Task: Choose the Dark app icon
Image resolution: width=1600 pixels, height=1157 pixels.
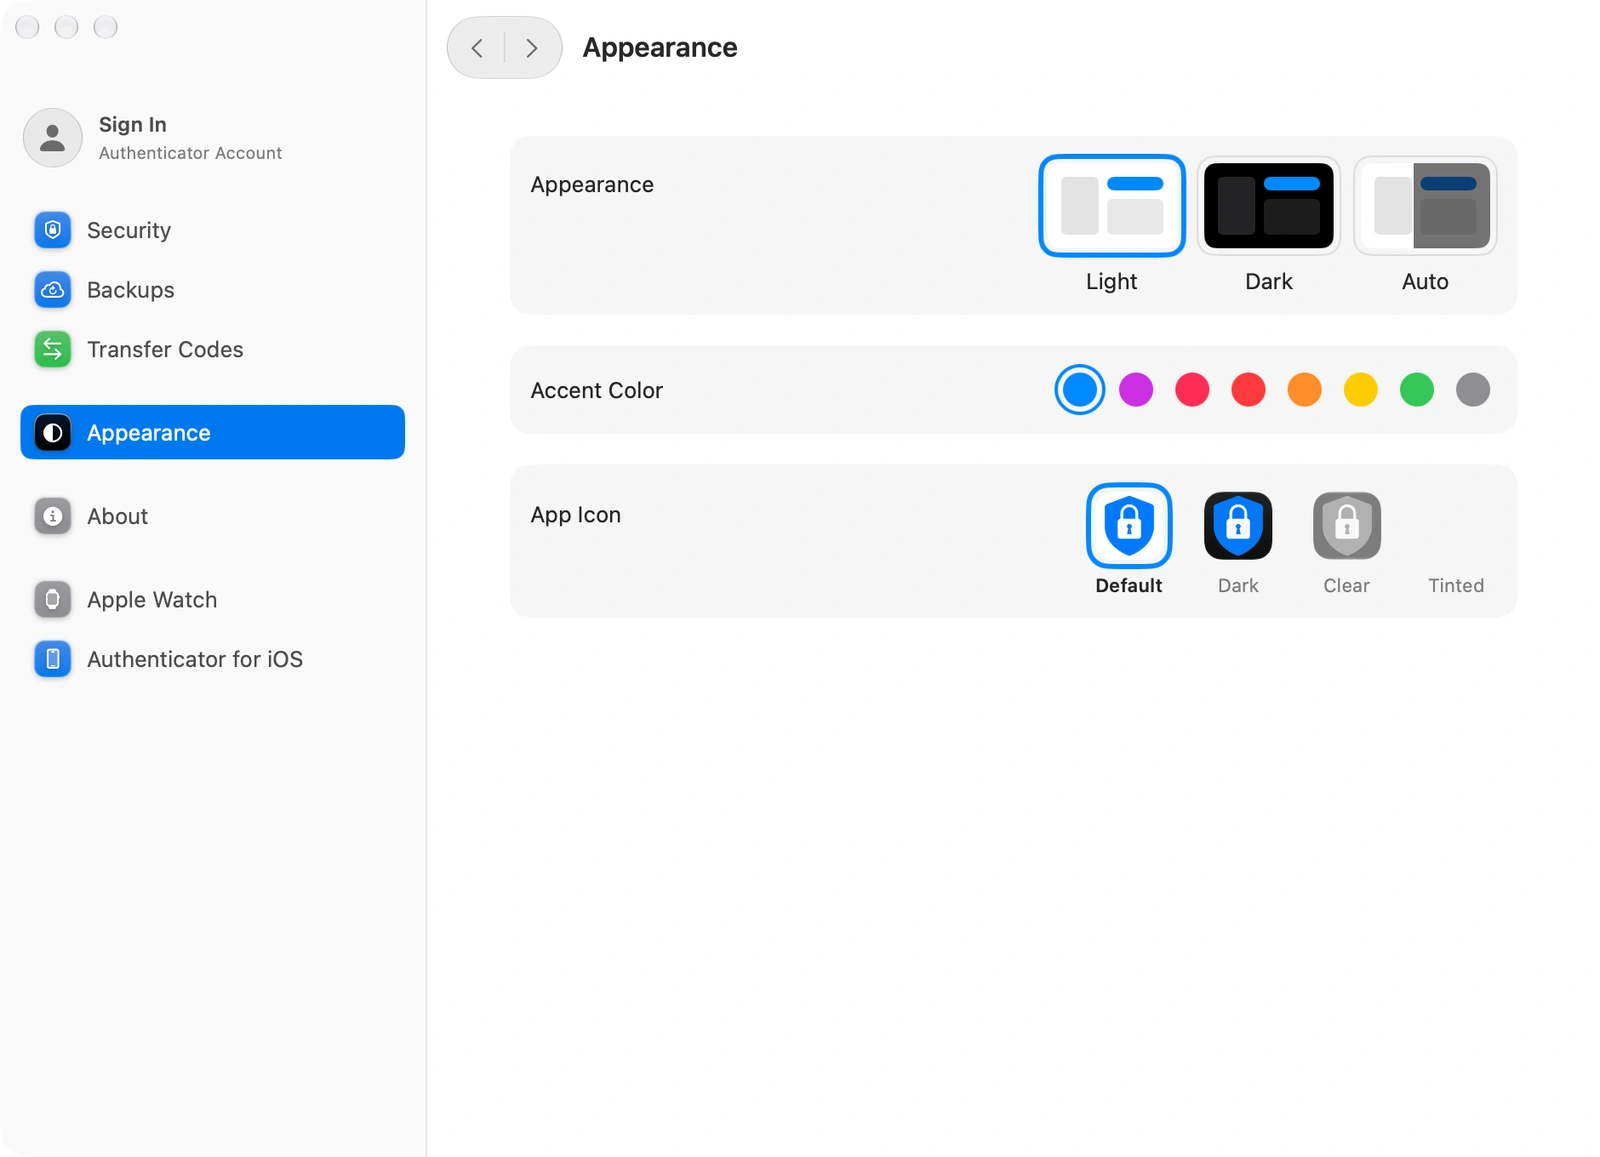Action: [x=1238, y=525]
